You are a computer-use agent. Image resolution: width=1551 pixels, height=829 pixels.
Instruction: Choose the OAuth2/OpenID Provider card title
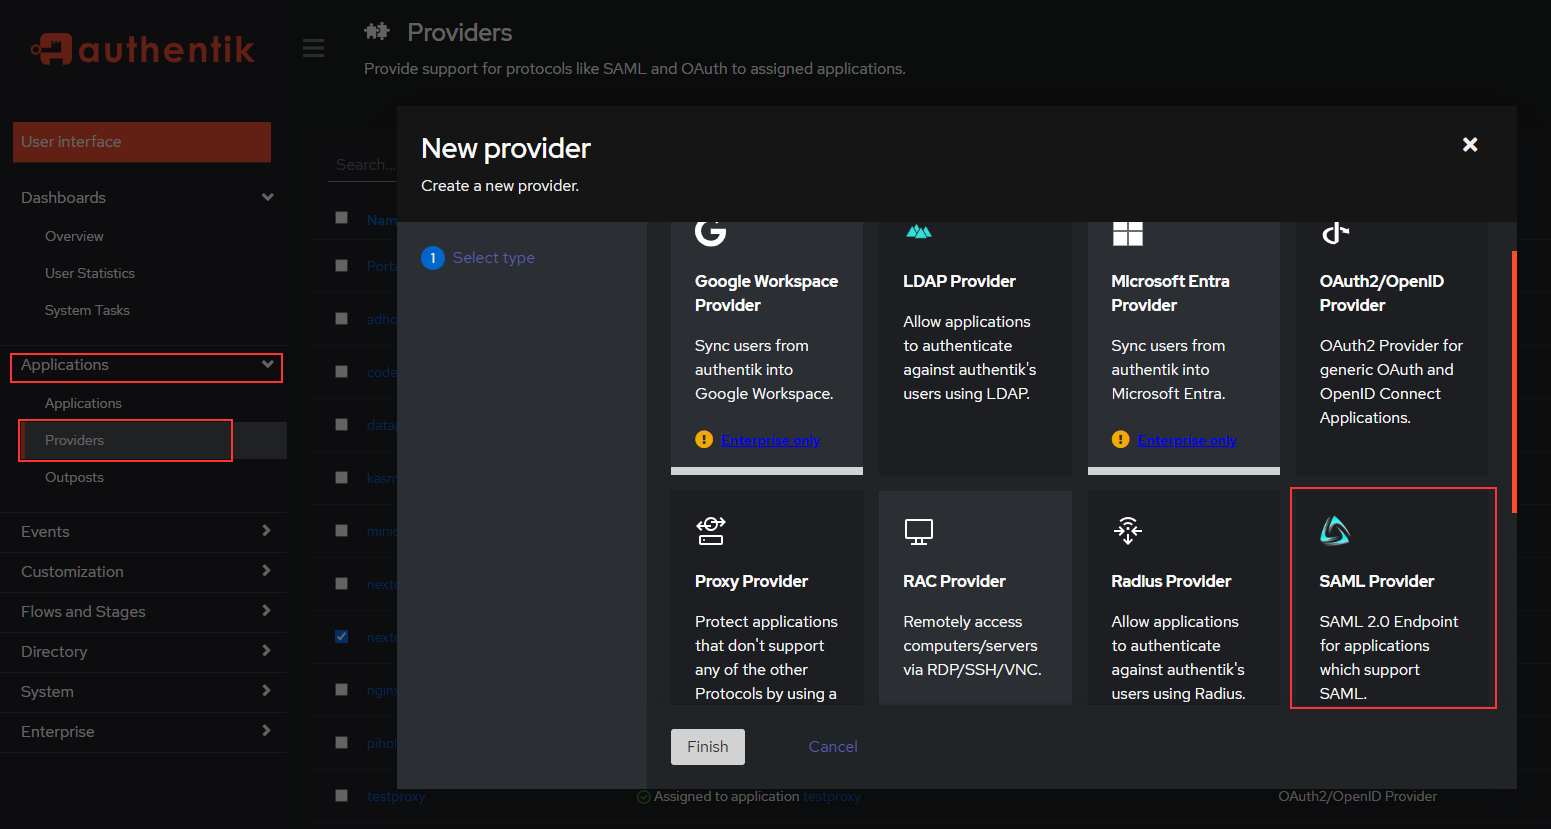(x=1381, y=293)
